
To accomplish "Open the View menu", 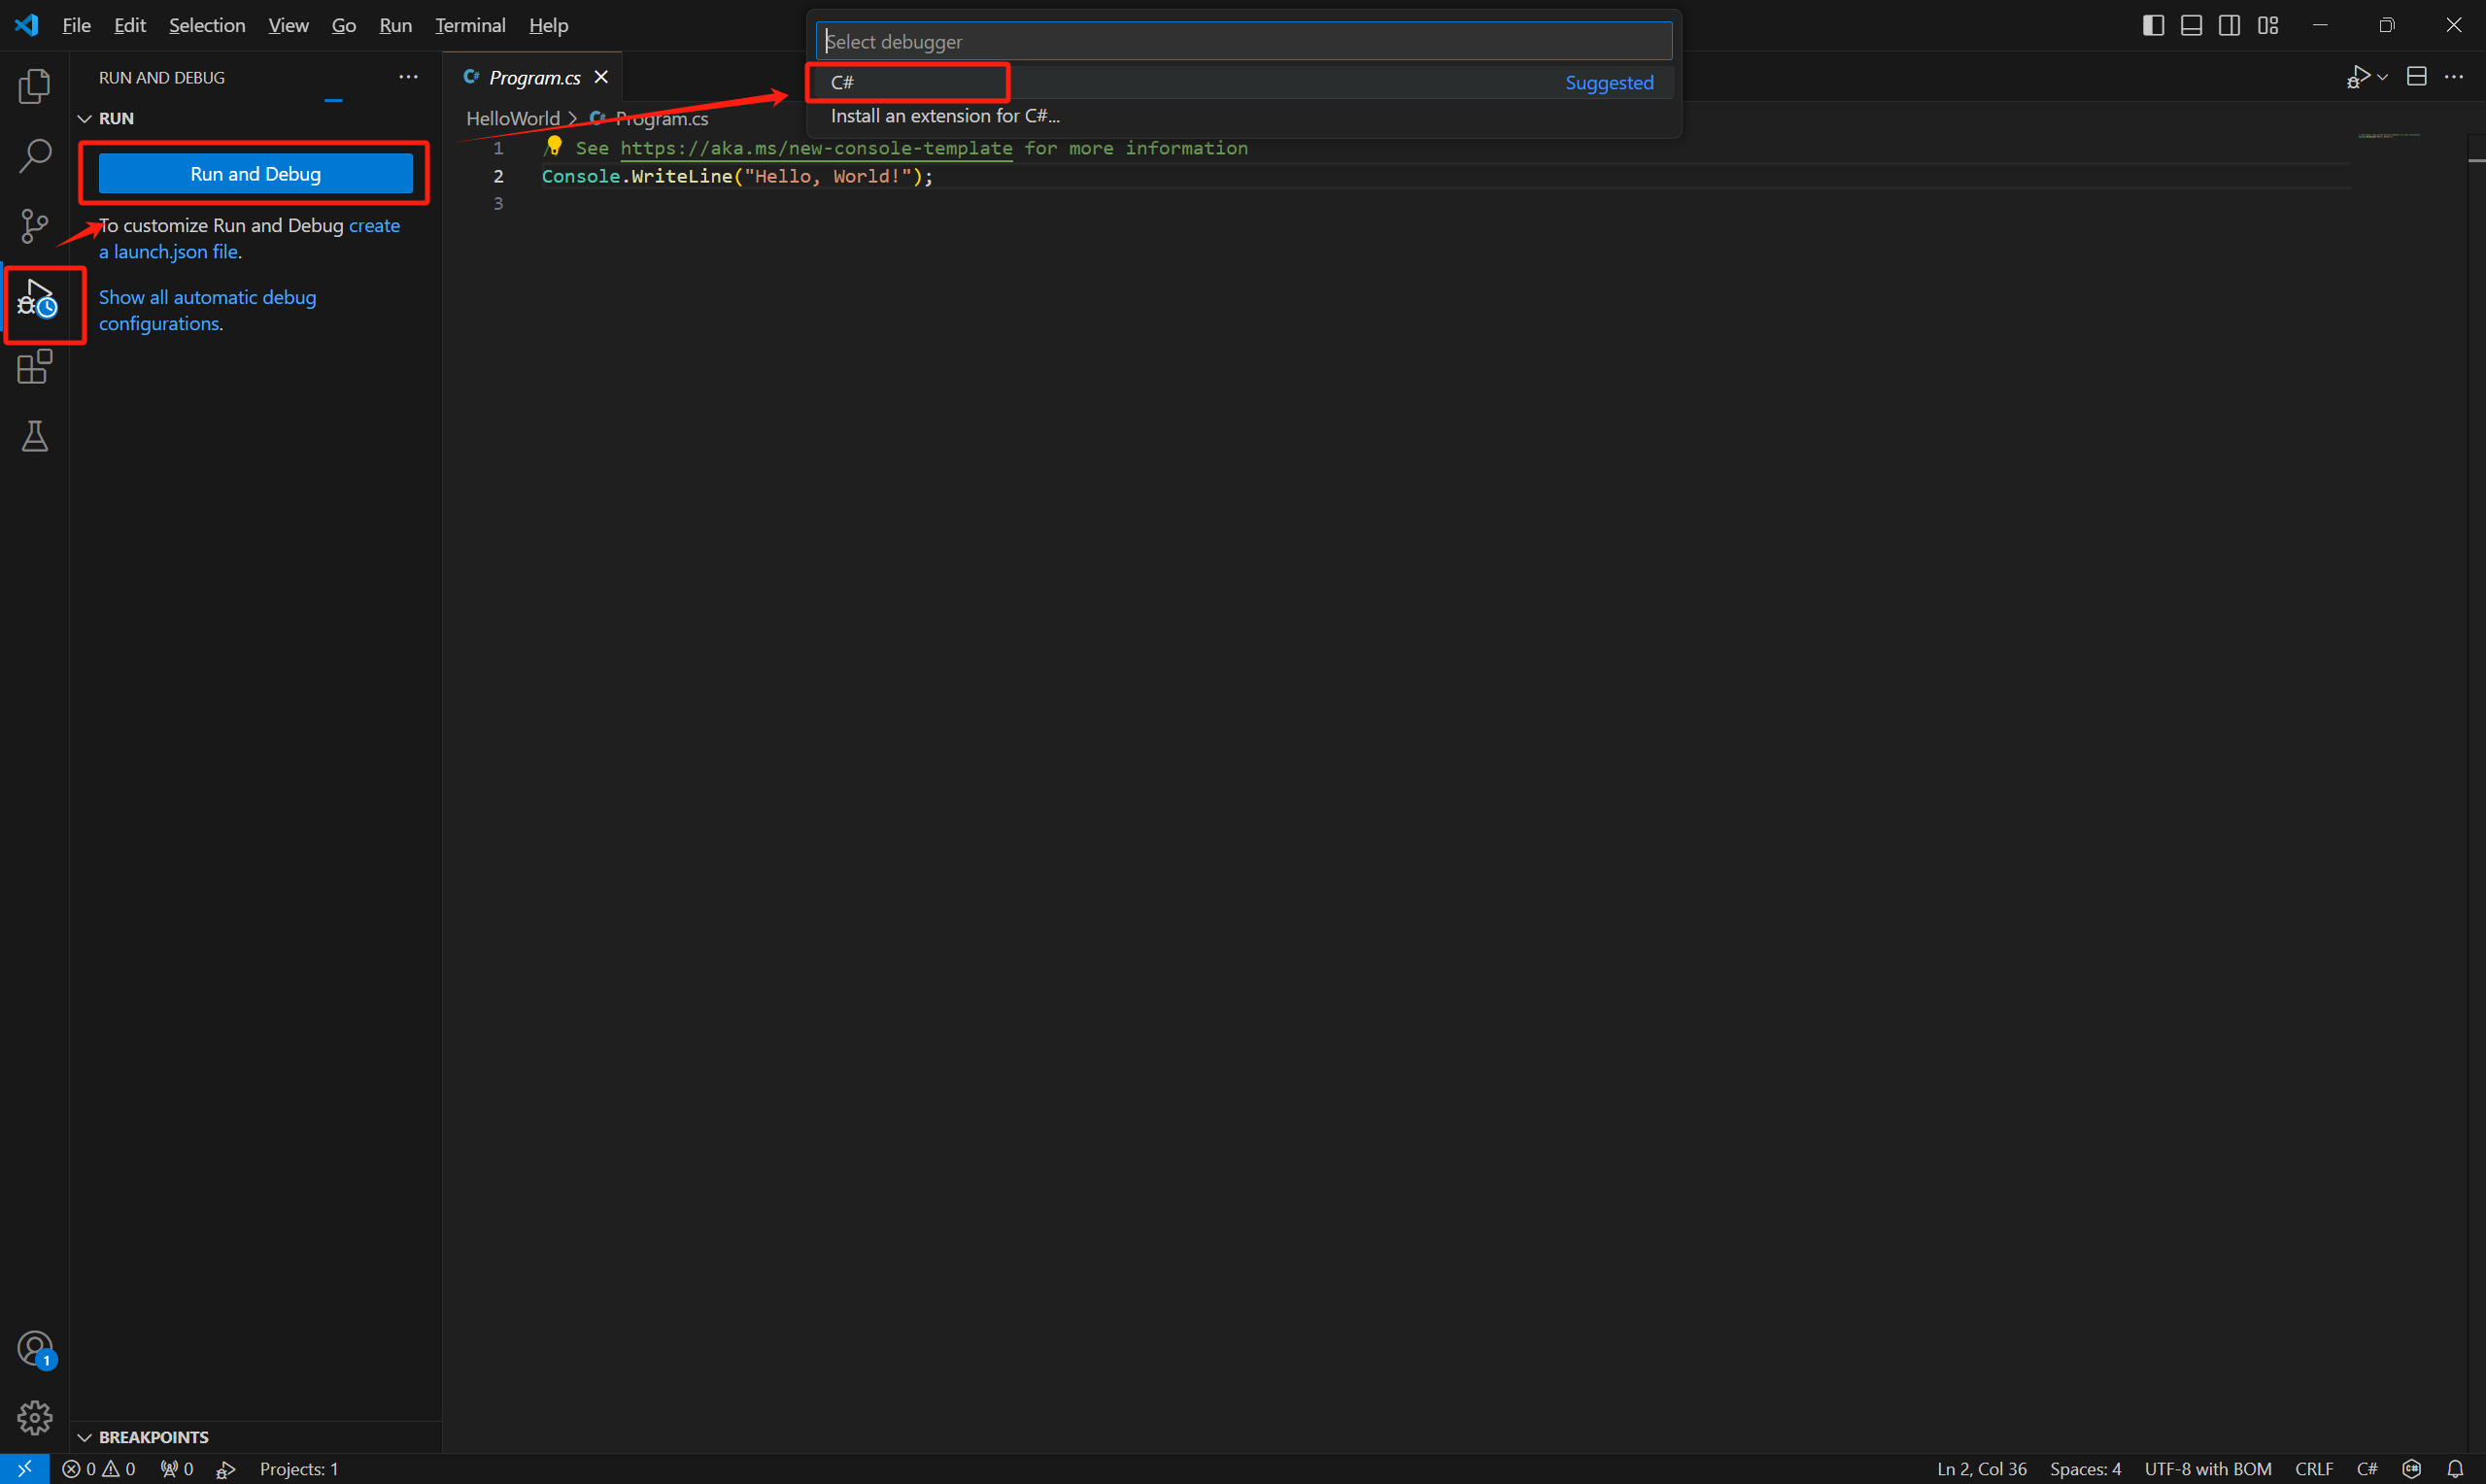I will (x=288, y=25).
